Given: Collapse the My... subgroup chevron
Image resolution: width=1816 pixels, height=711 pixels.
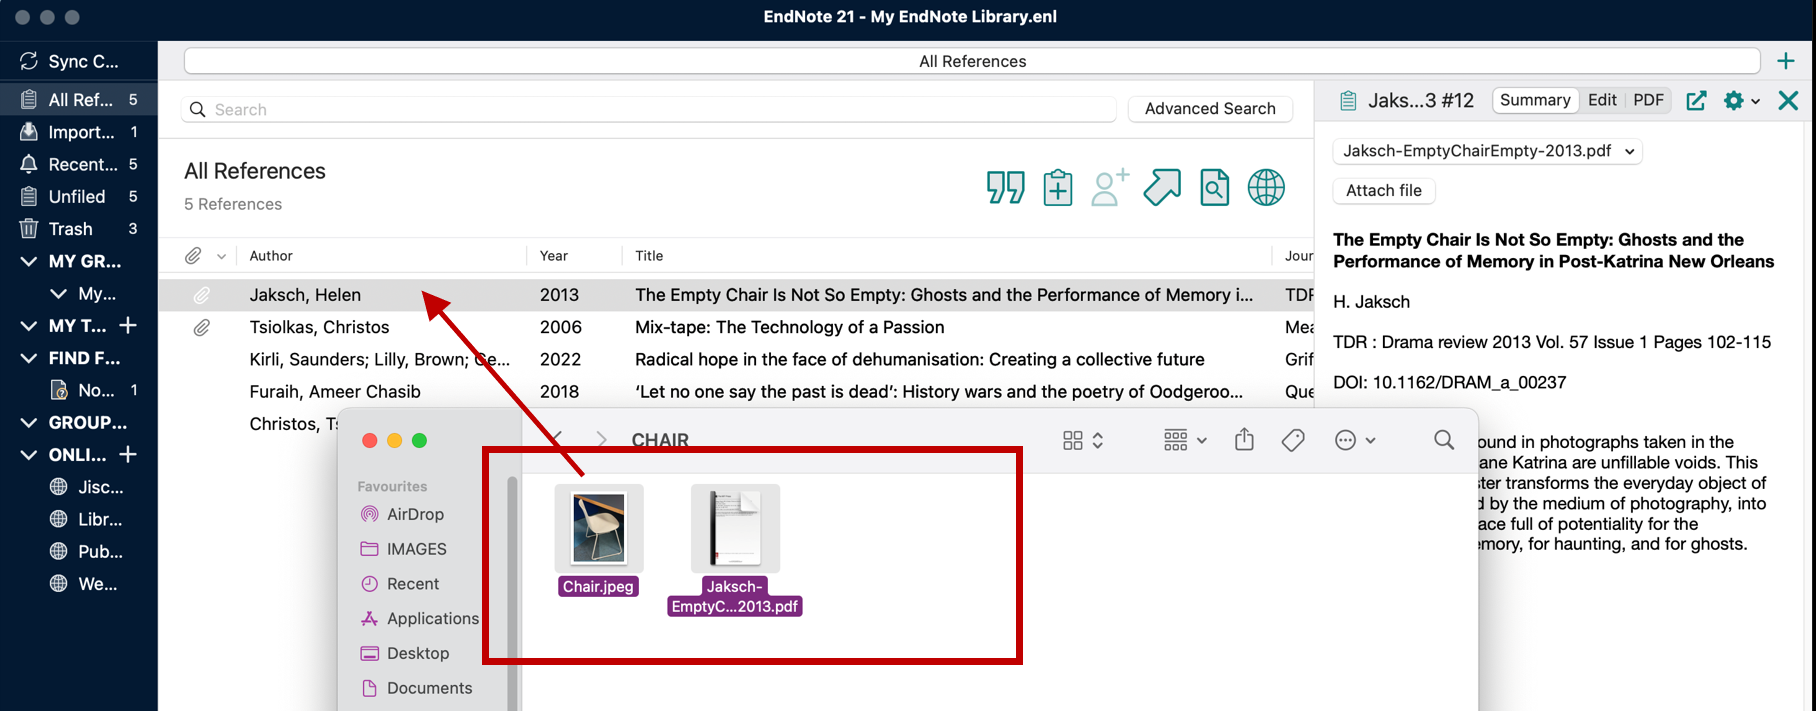Looking at the screenshot, I should (x=59, y=294).
